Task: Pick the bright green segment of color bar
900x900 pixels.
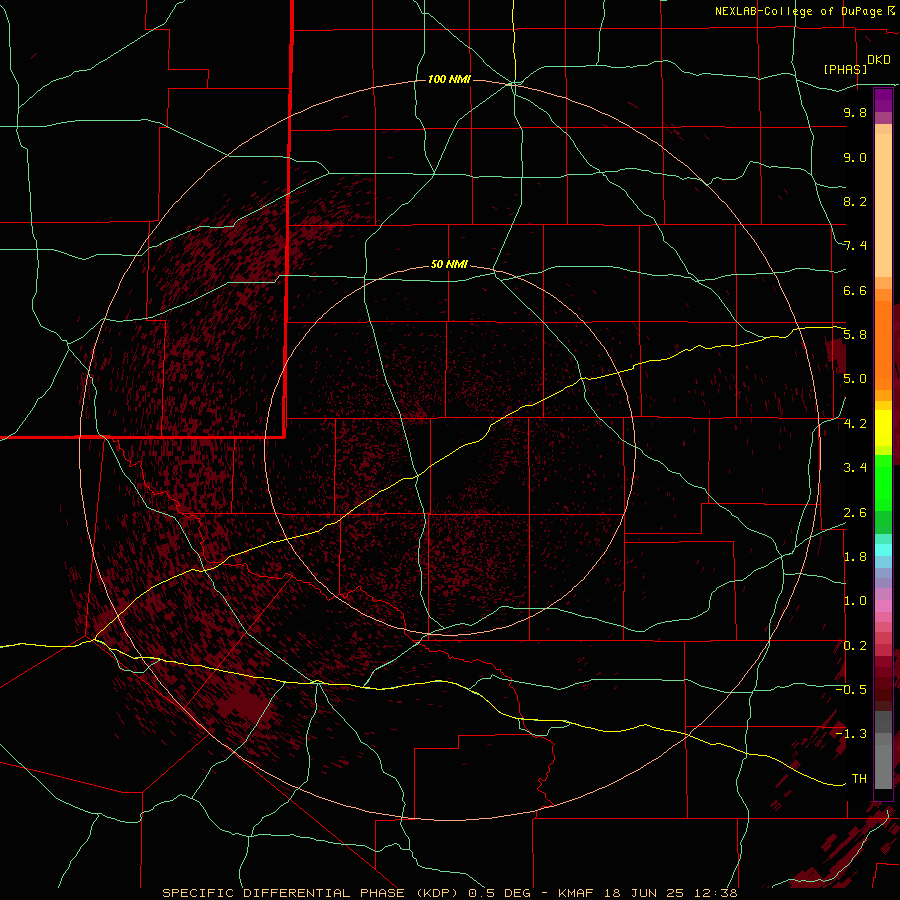Action: (883, 482)
